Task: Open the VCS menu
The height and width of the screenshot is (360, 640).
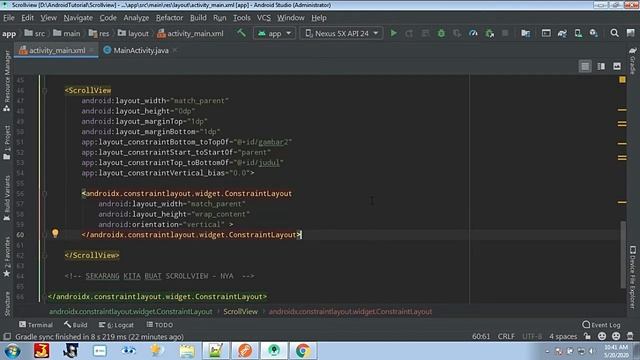Action: click(264, 18)
